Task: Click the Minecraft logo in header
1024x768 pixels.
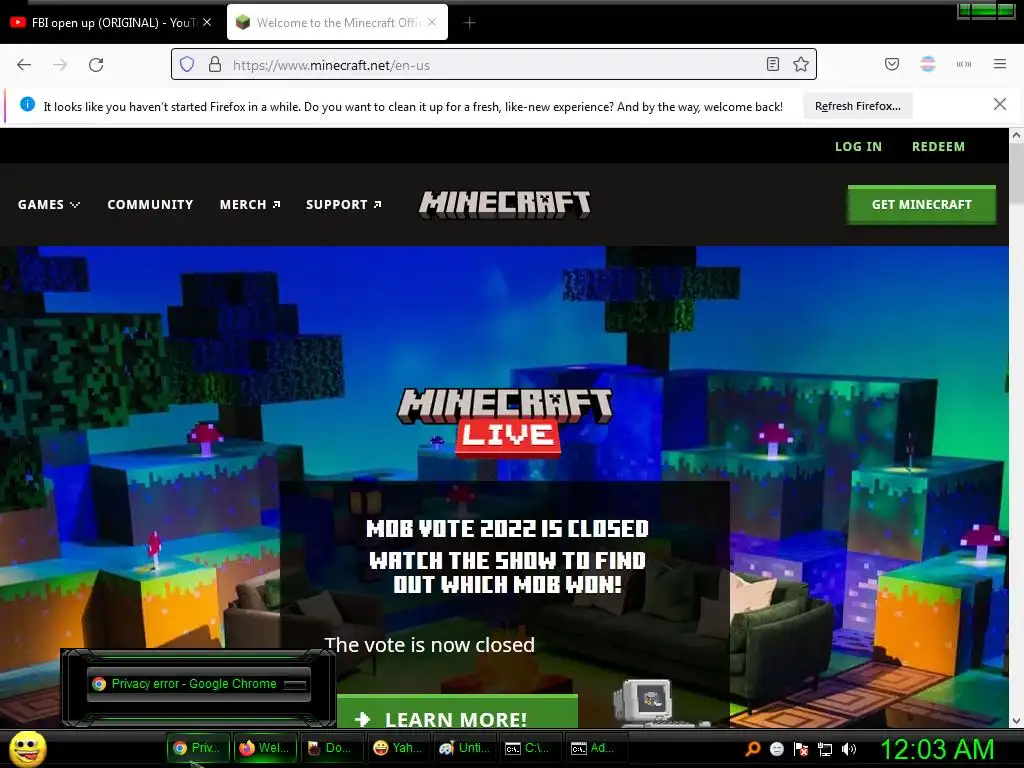Action: 504,204
